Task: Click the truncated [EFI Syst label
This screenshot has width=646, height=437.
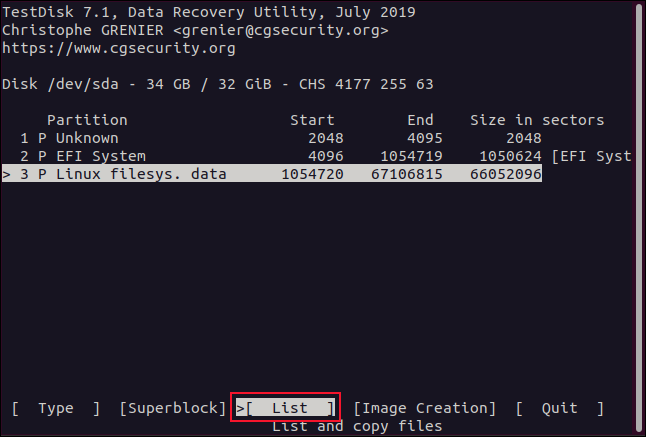Action: click(x=591, y=156)
